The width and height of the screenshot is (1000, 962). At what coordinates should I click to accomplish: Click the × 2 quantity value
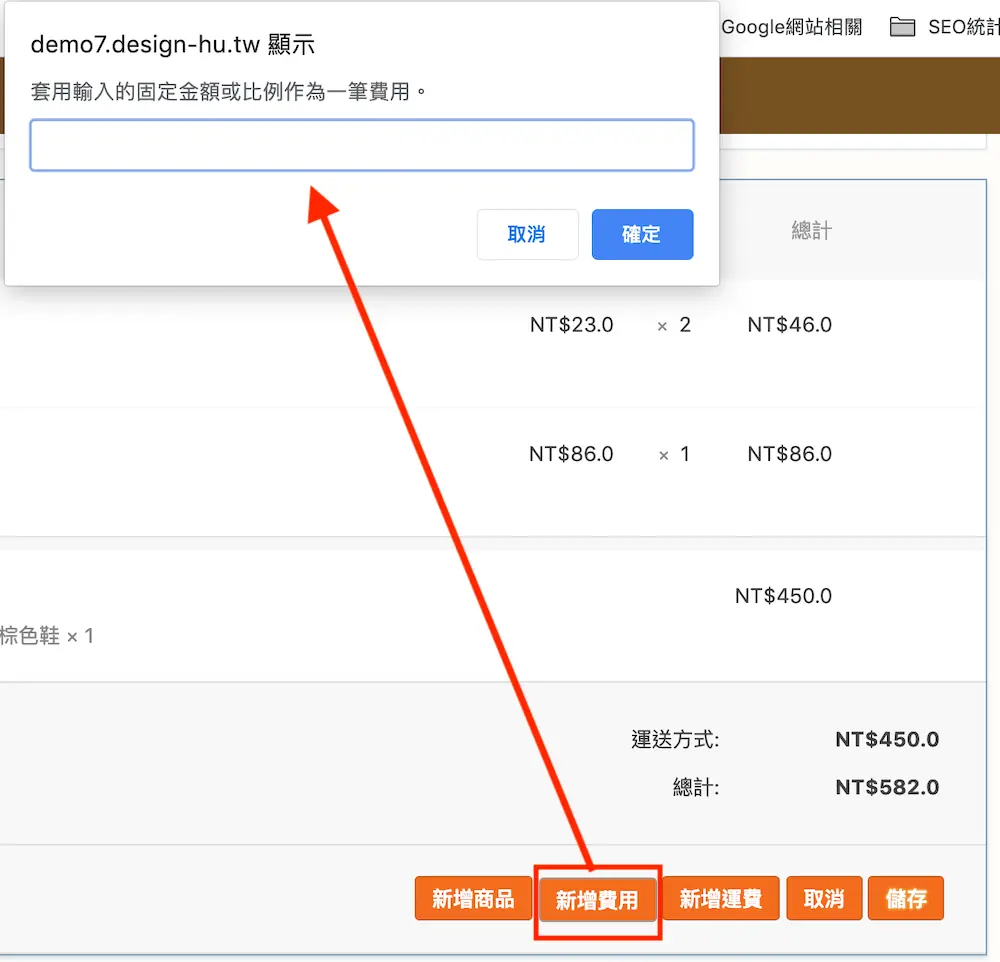tap(675, 325)
